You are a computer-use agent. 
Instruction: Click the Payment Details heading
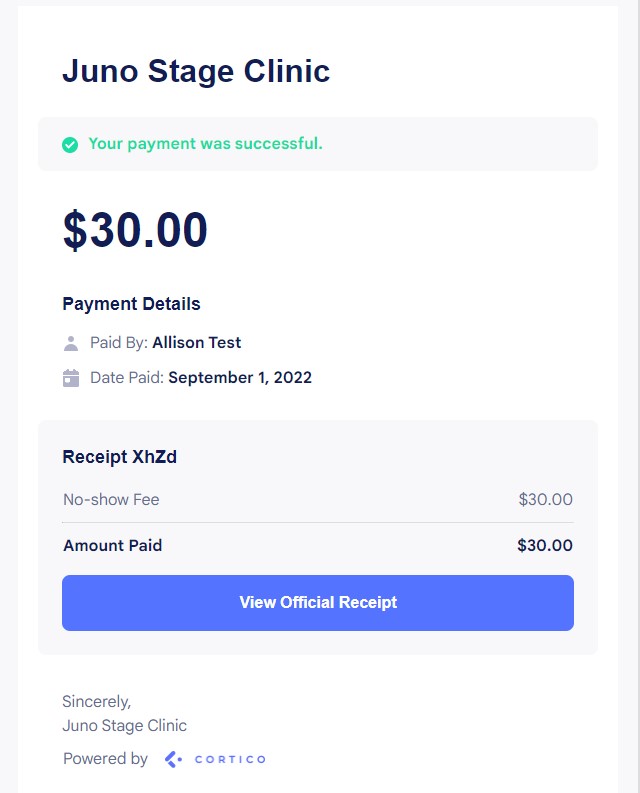point(131,304)
